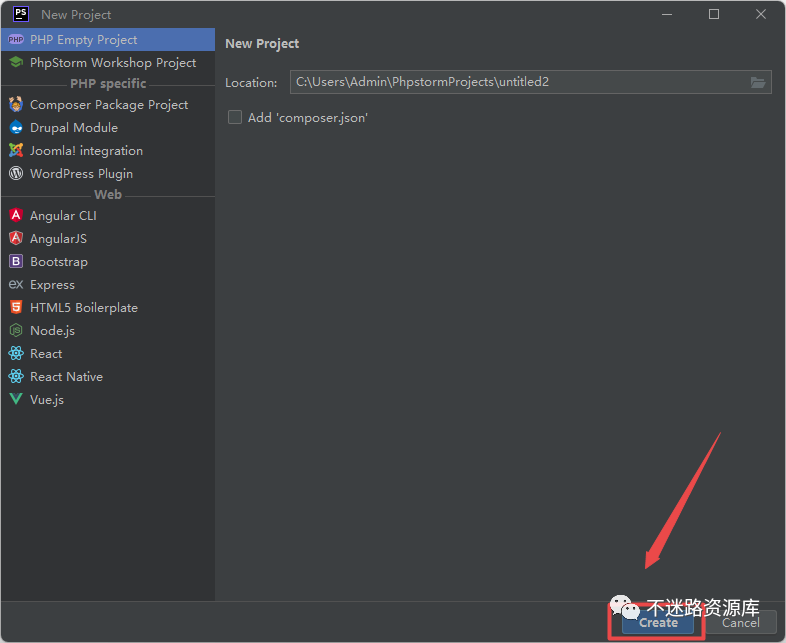Pick WordPress Plugin project type
Viewport: 786px width, 643px height.
[x=108, y=173]
